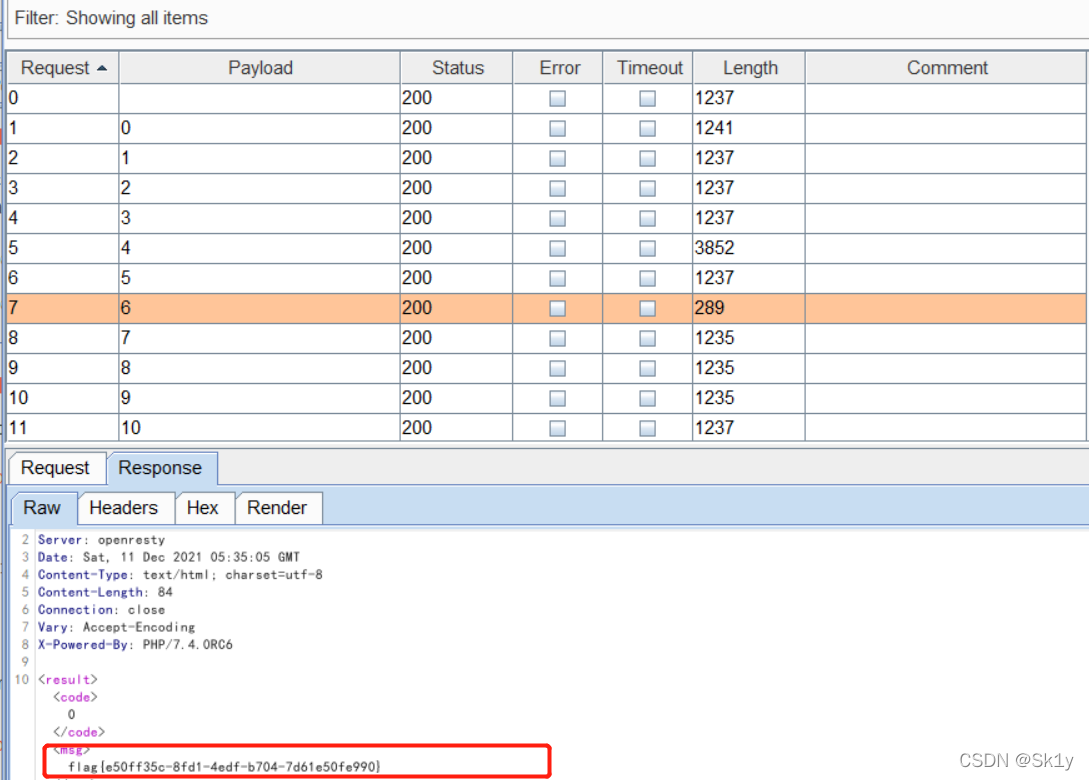Select request number 0 row
The width and height of the screenshot is (1089, 780).
547,98
